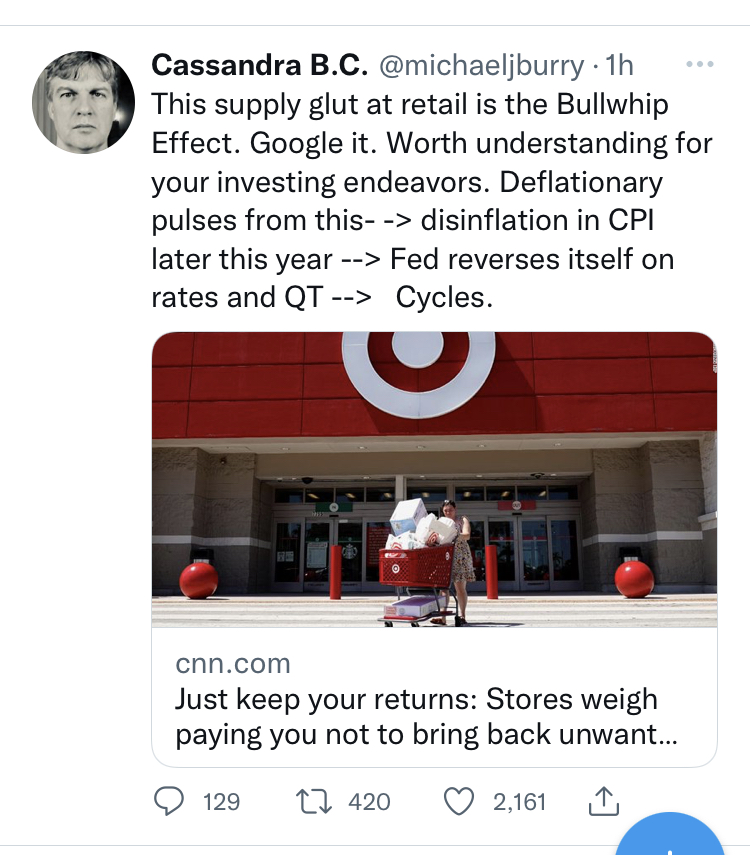Image resolution: width=750 pixels, height=855 pixels.
Task: Like the tweet with the heart icon
Action: (x=457, y=801)
